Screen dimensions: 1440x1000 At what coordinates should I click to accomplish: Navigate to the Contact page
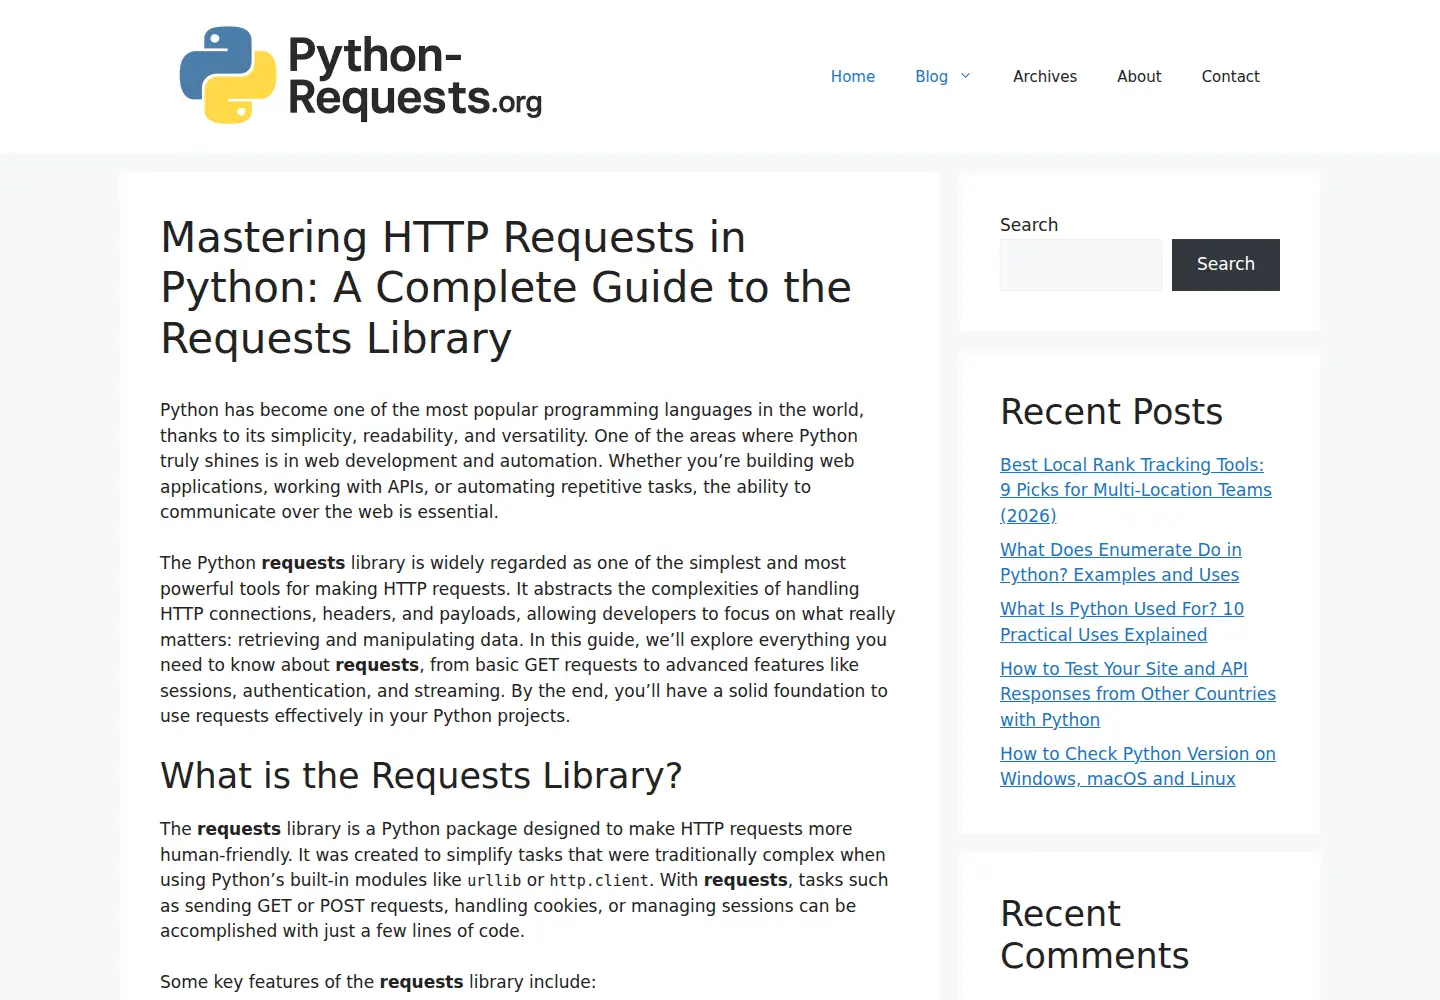click(1230, 76)
